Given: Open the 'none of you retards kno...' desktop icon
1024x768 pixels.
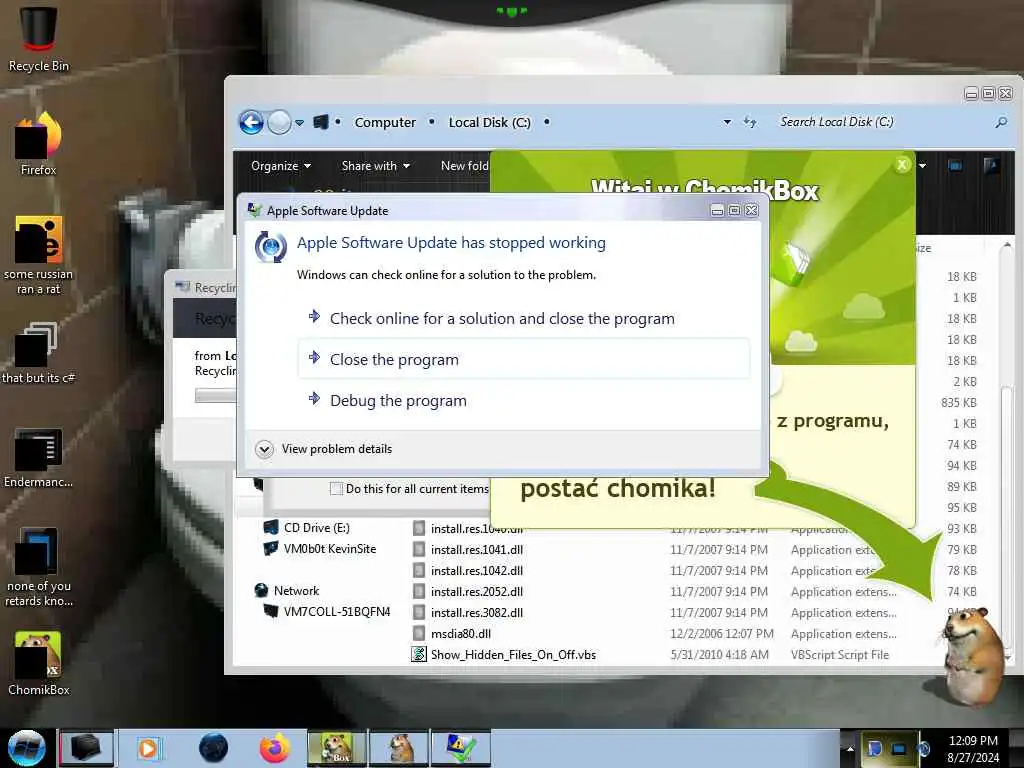Looking at the screenshot, I should [38, 567].
